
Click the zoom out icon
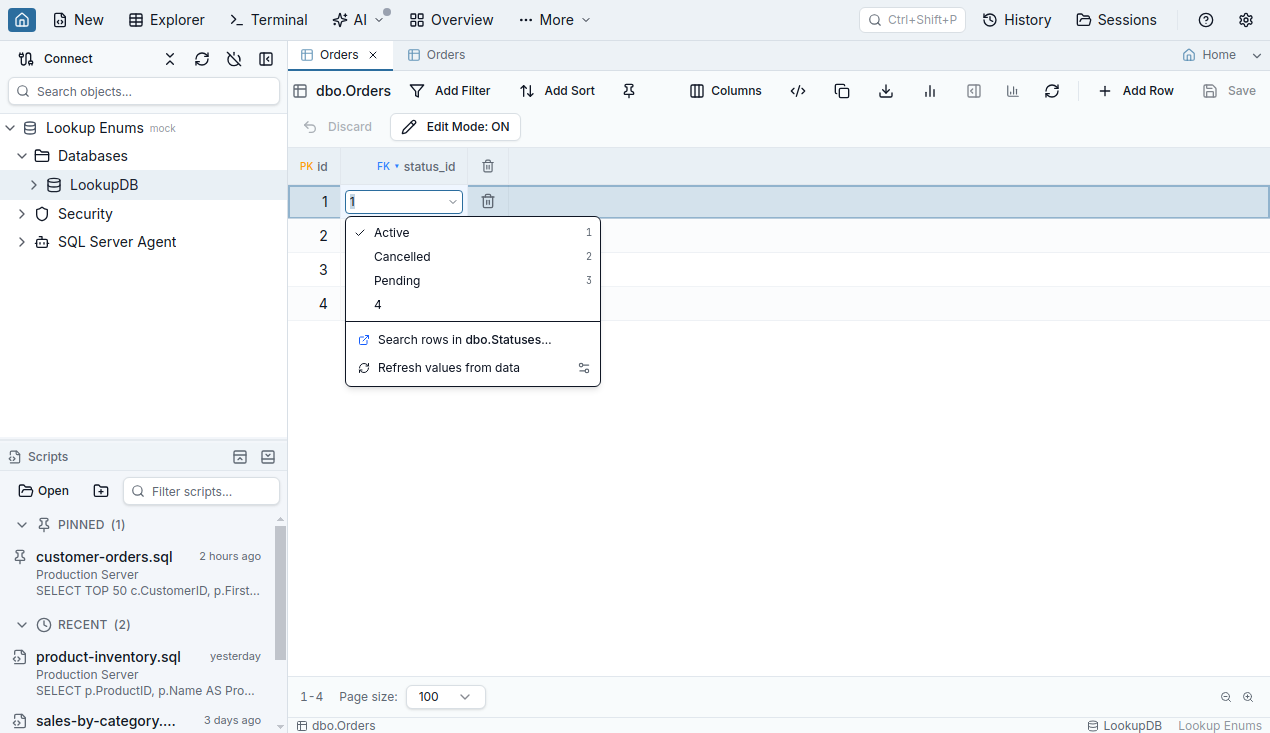(1226, 697)
